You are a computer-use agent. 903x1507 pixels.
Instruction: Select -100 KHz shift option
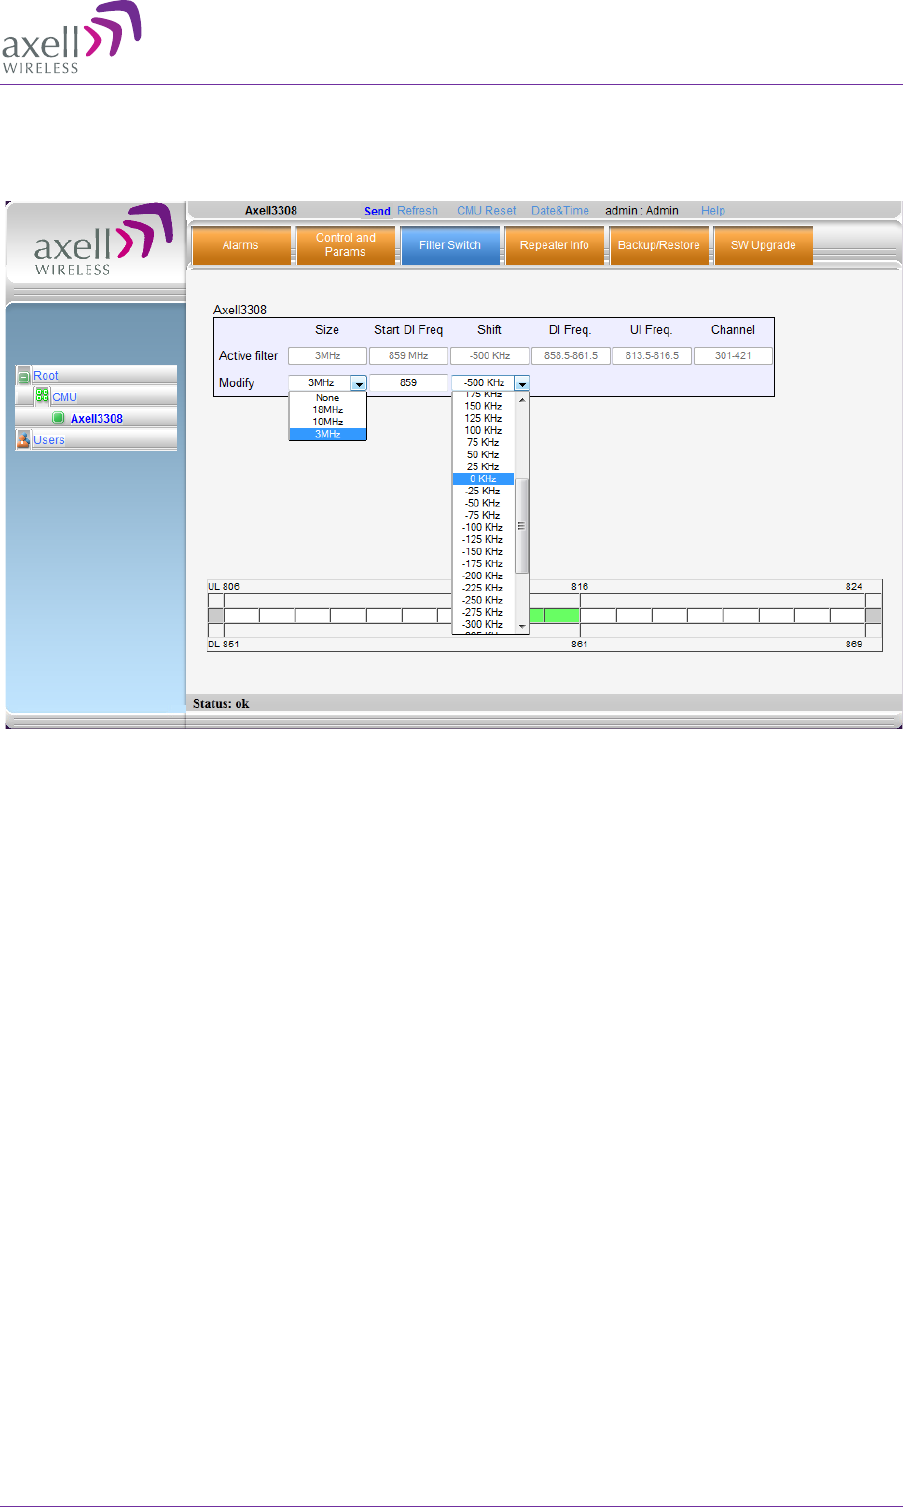click(x=483, y=527)
